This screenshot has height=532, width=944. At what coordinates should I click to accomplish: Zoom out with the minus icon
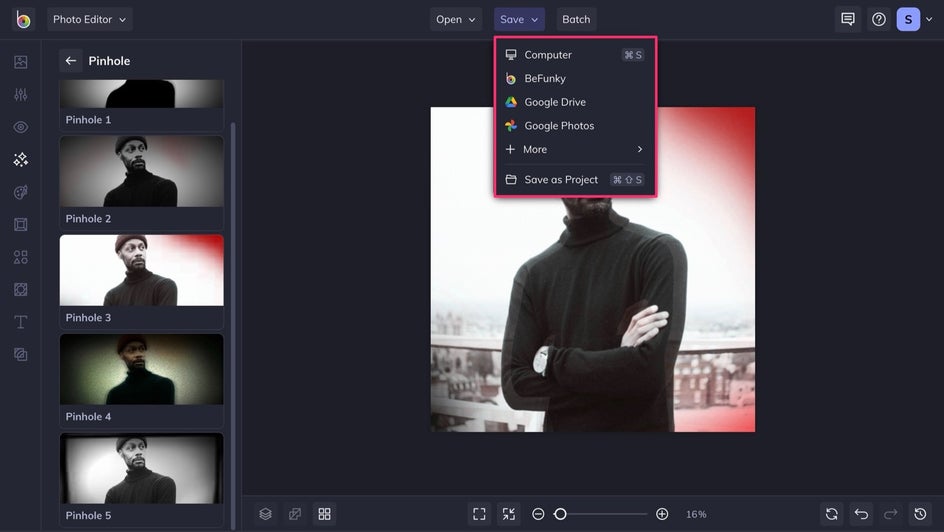click(x=538, y=514)
